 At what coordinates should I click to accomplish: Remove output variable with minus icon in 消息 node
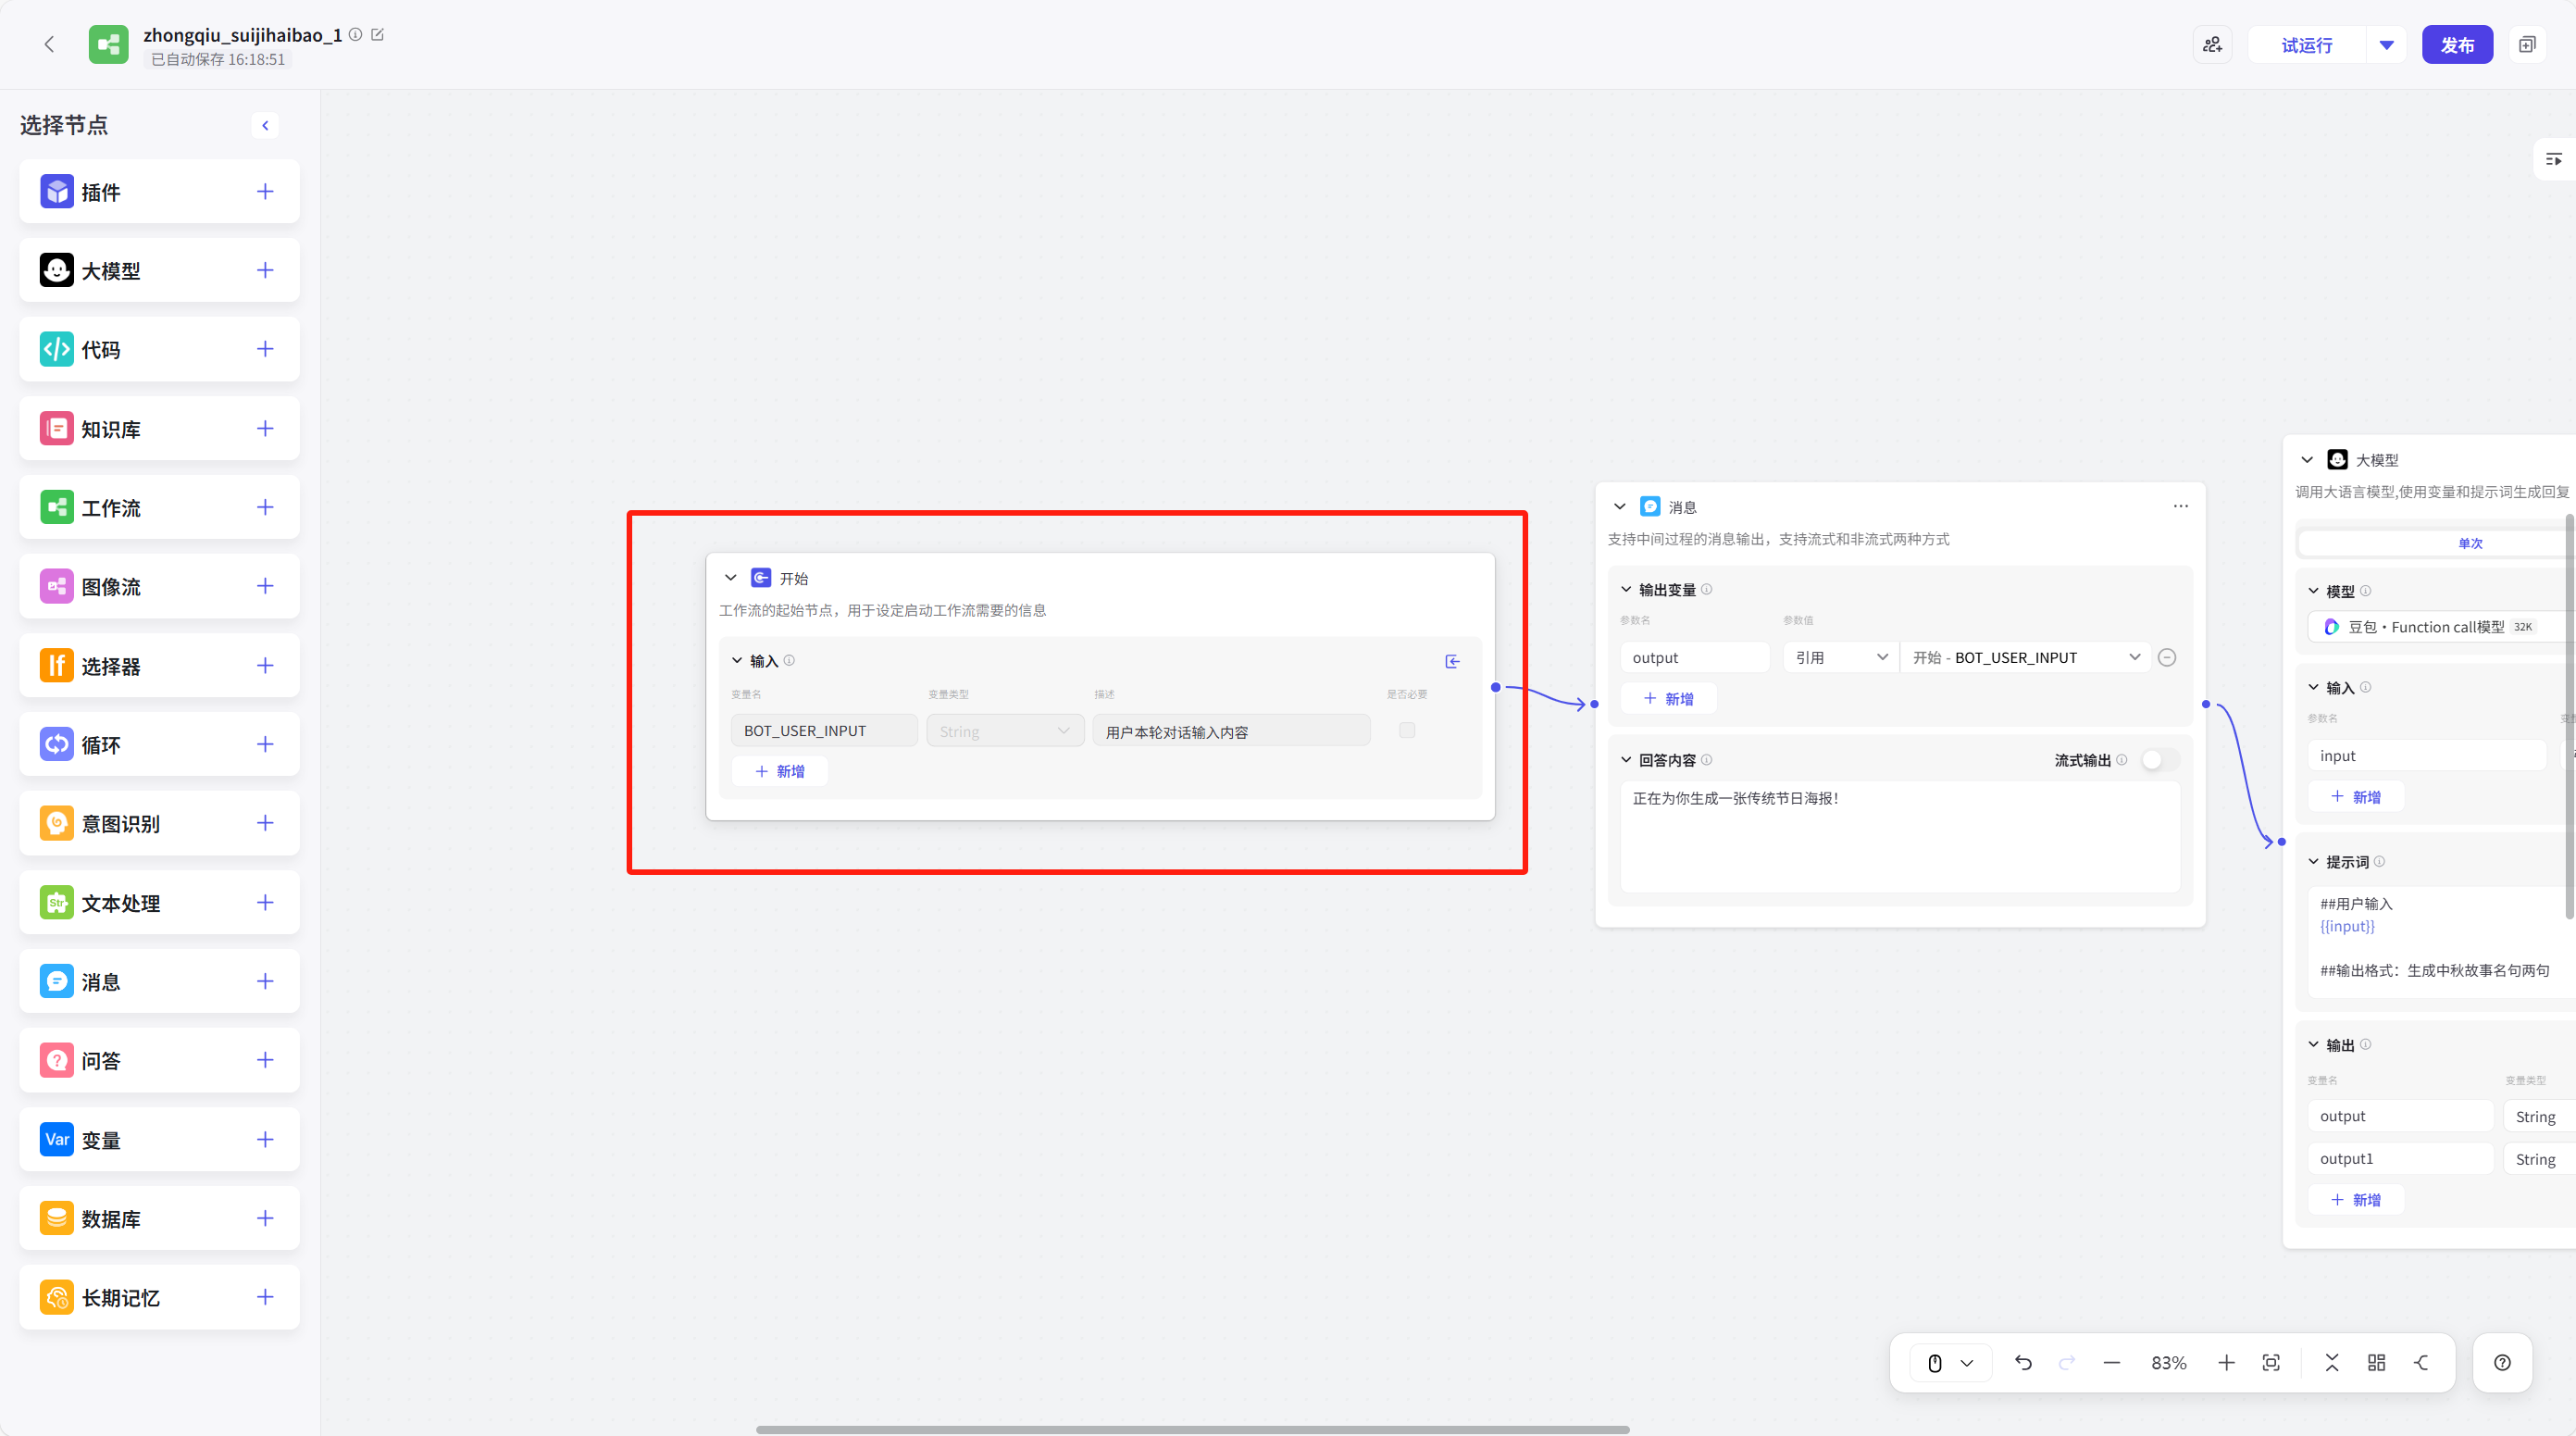coord(2167,657)
